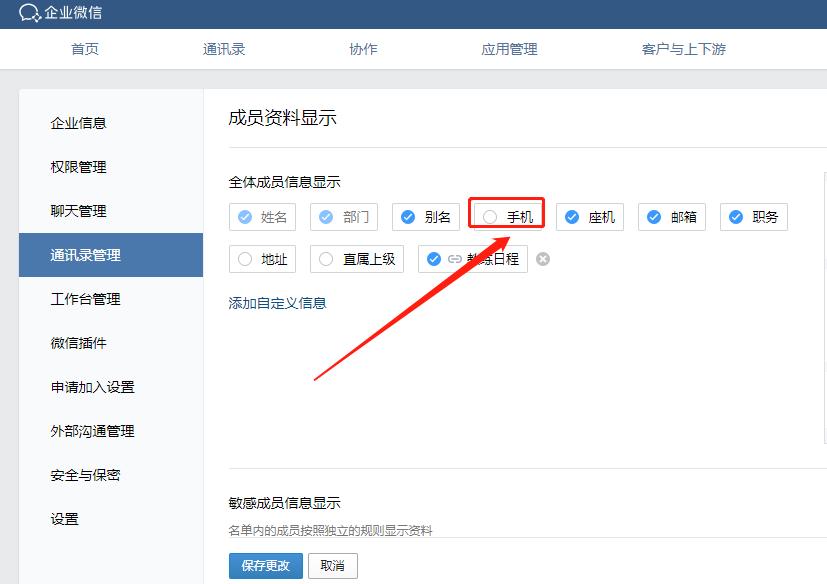
Task: Click the 保存更改 button
Action: [x=265, y=565]
